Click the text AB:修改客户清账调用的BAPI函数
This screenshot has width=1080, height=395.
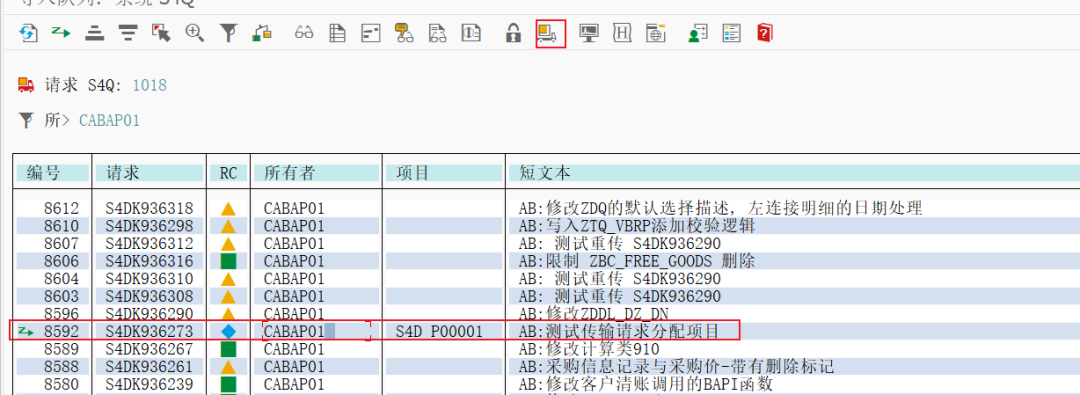click(x=646, y=384)
